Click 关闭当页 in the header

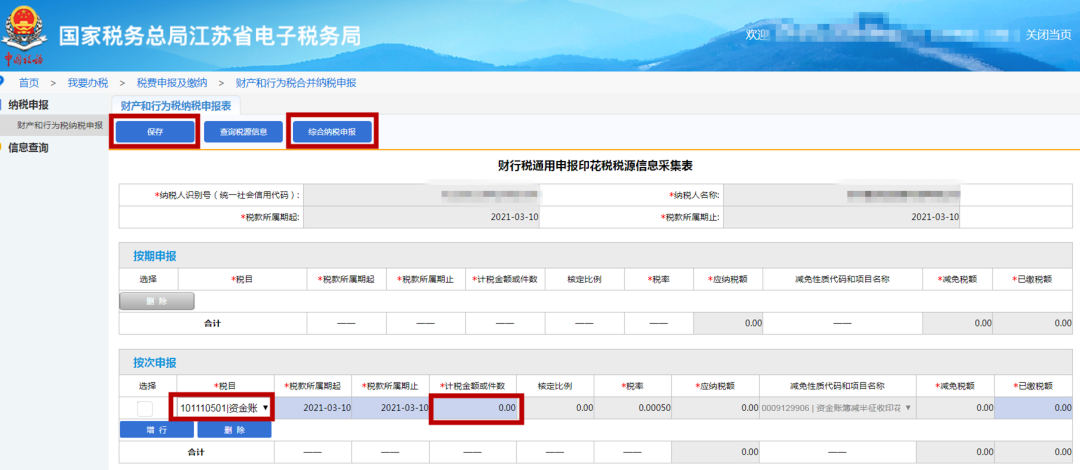[1048, 34]
